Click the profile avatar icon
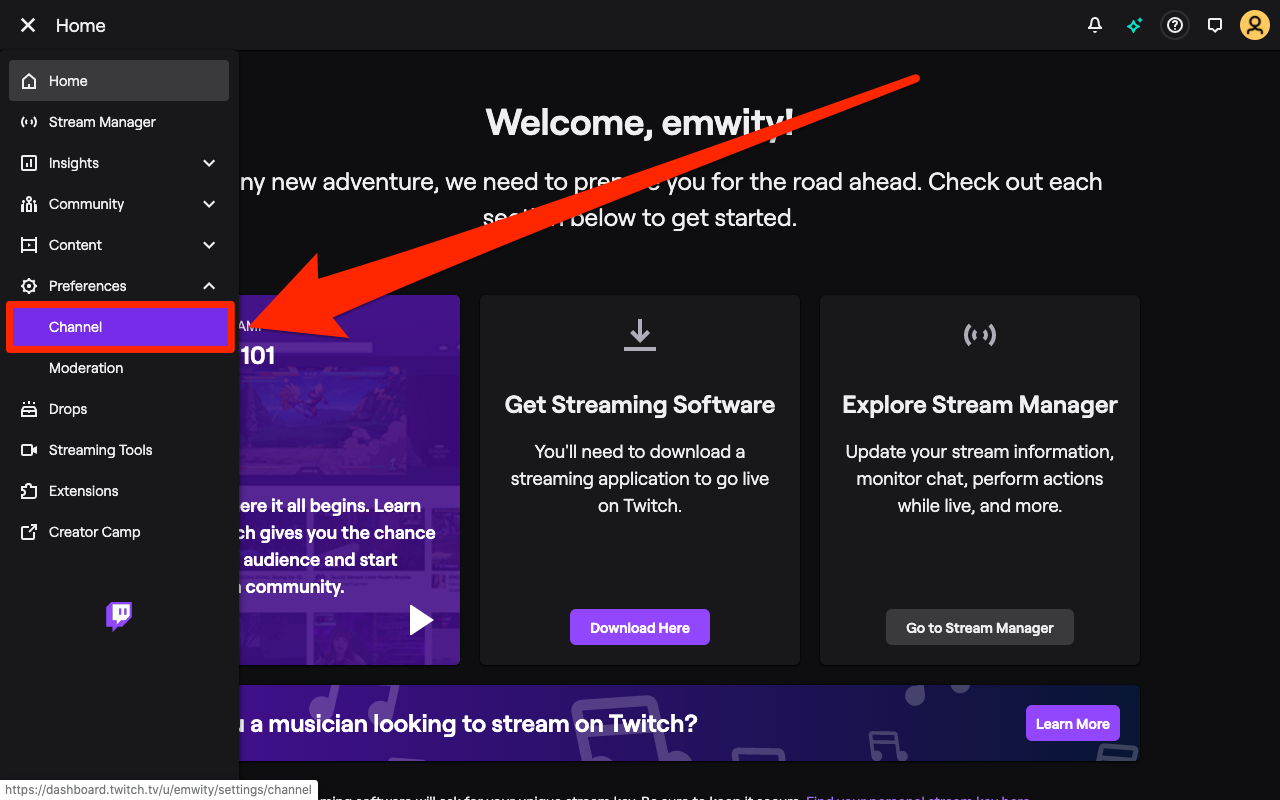This screenshot has height=800, width=1280. point(1255,25)
